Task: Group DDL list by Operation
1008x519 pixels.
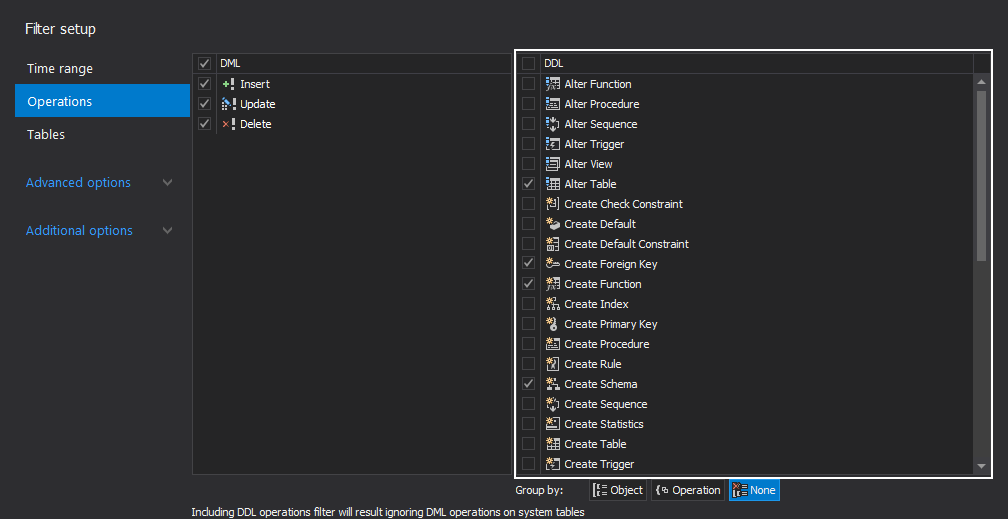Action: click(687, 490)
